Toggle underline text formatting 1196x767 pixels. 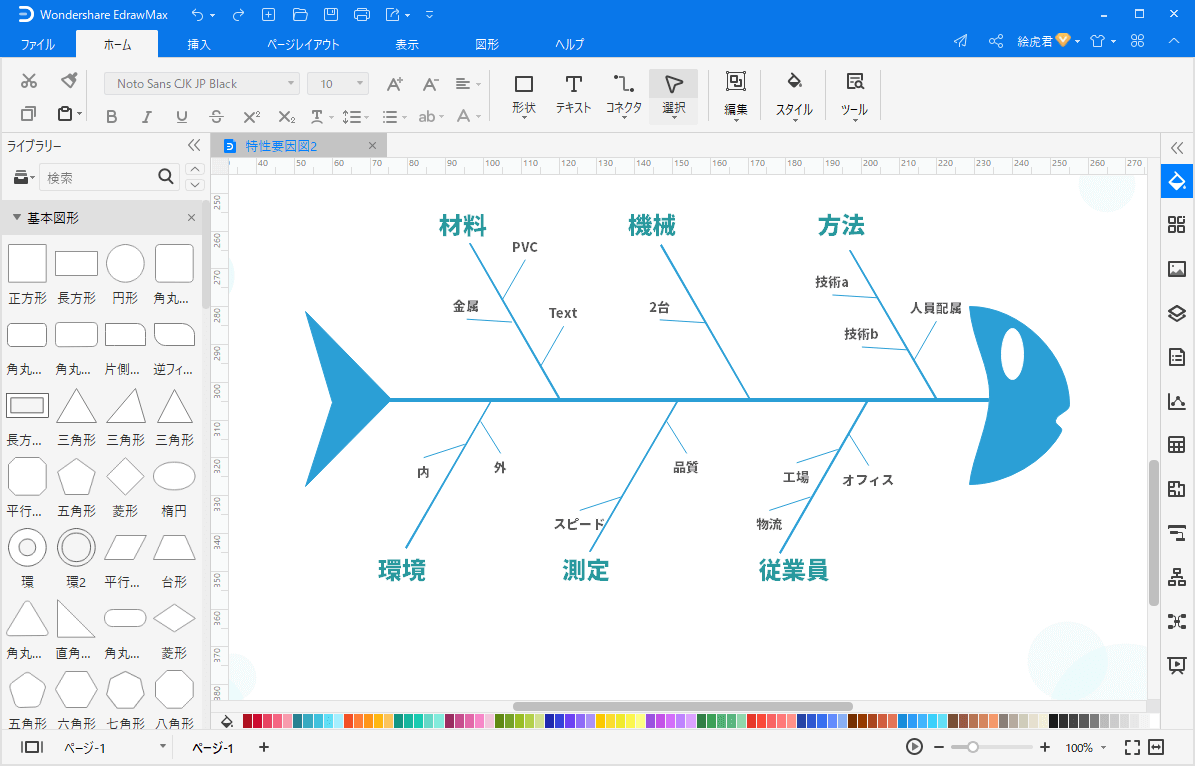(x=181, y=117)
